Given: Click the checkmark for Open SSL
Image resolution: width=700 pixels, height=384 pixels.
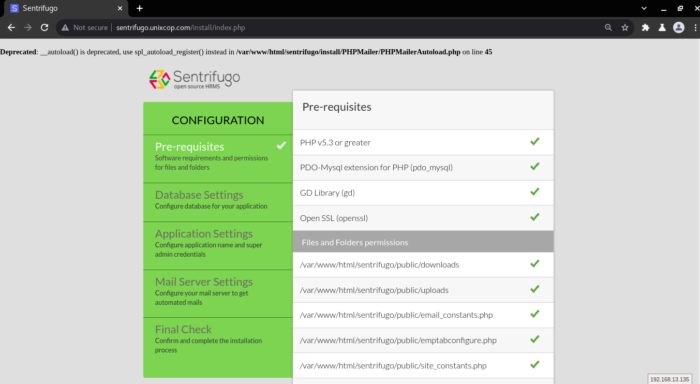Looking at the screenshot, I should [535, 217].
